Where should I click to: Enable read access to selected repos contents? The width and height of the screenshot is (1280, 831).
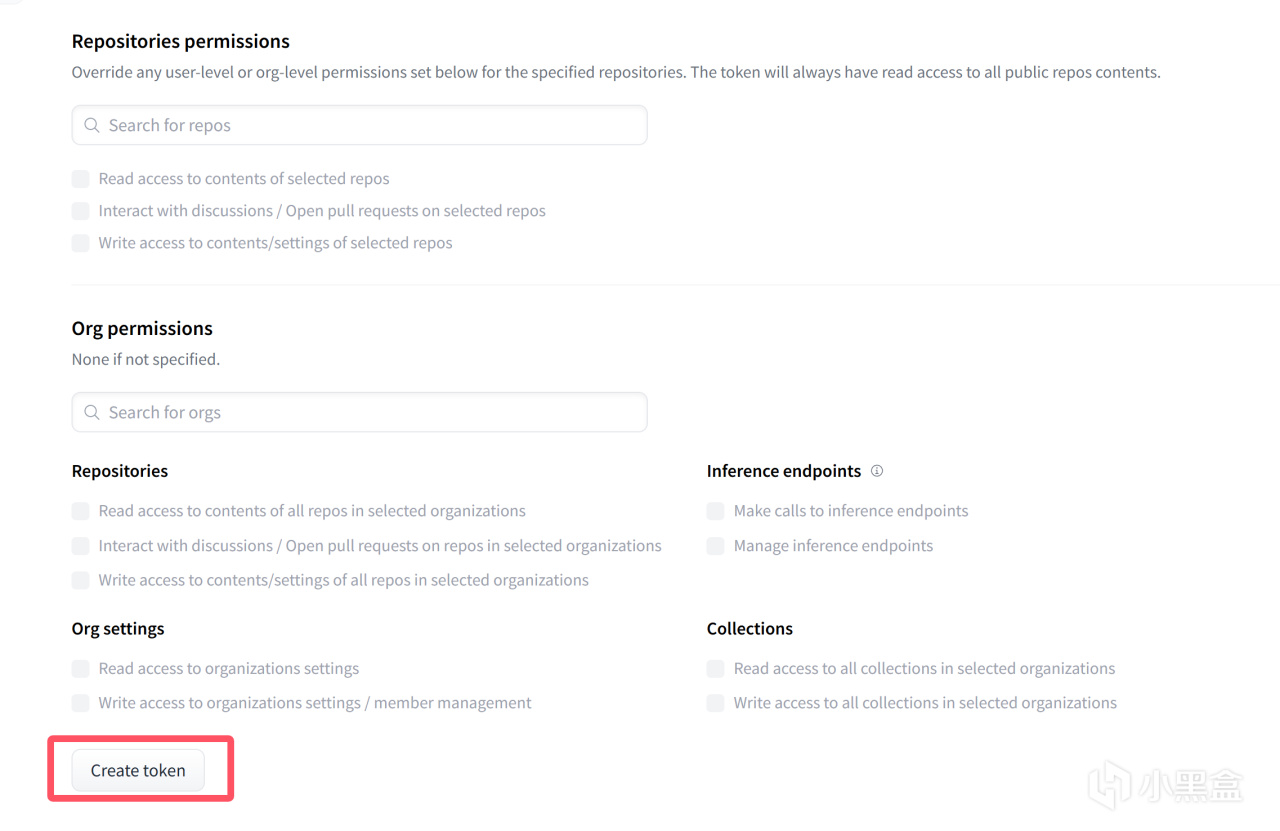tap(81, 179)
